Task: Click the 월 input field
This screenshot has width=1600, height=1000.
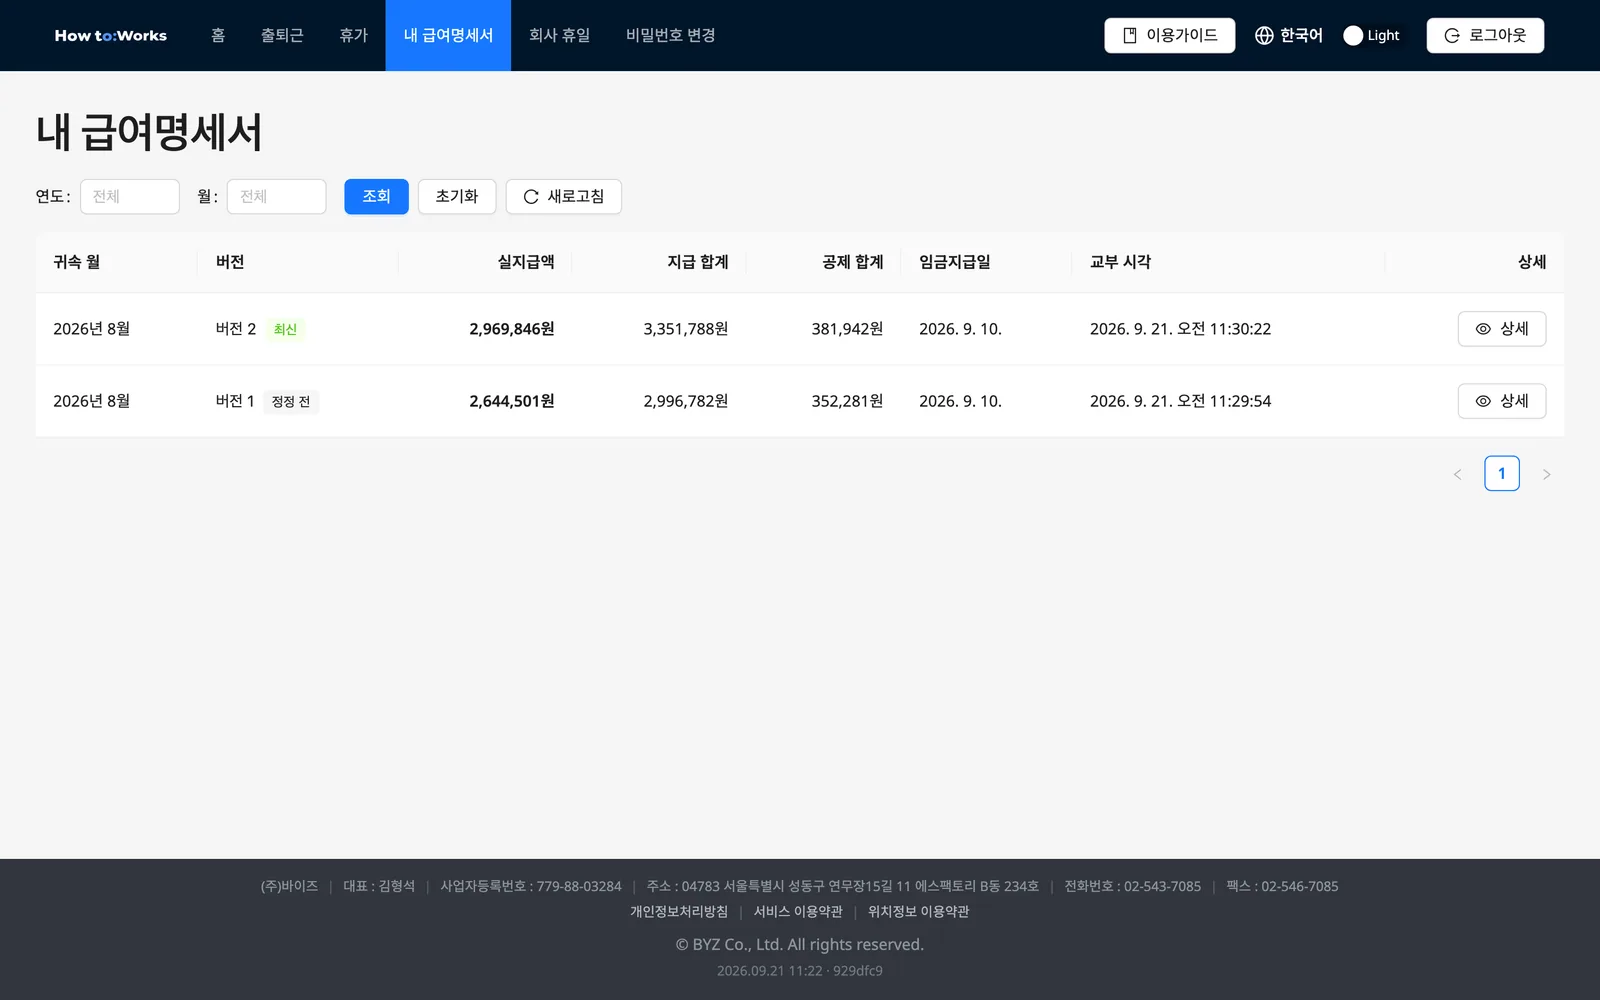Action: click(277, 197)
